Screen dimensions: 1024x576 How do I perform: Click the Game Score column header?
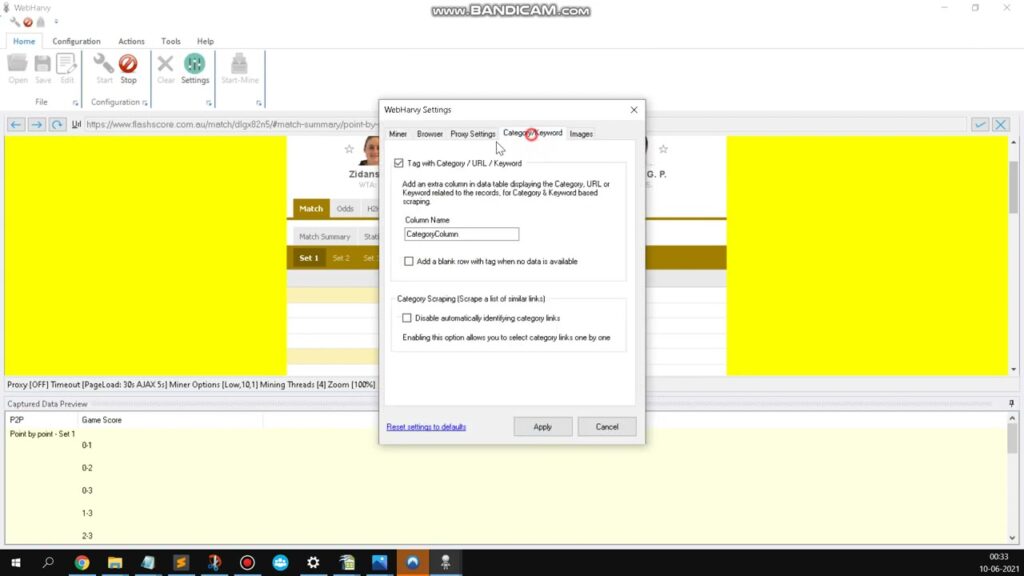pos(170,420)
